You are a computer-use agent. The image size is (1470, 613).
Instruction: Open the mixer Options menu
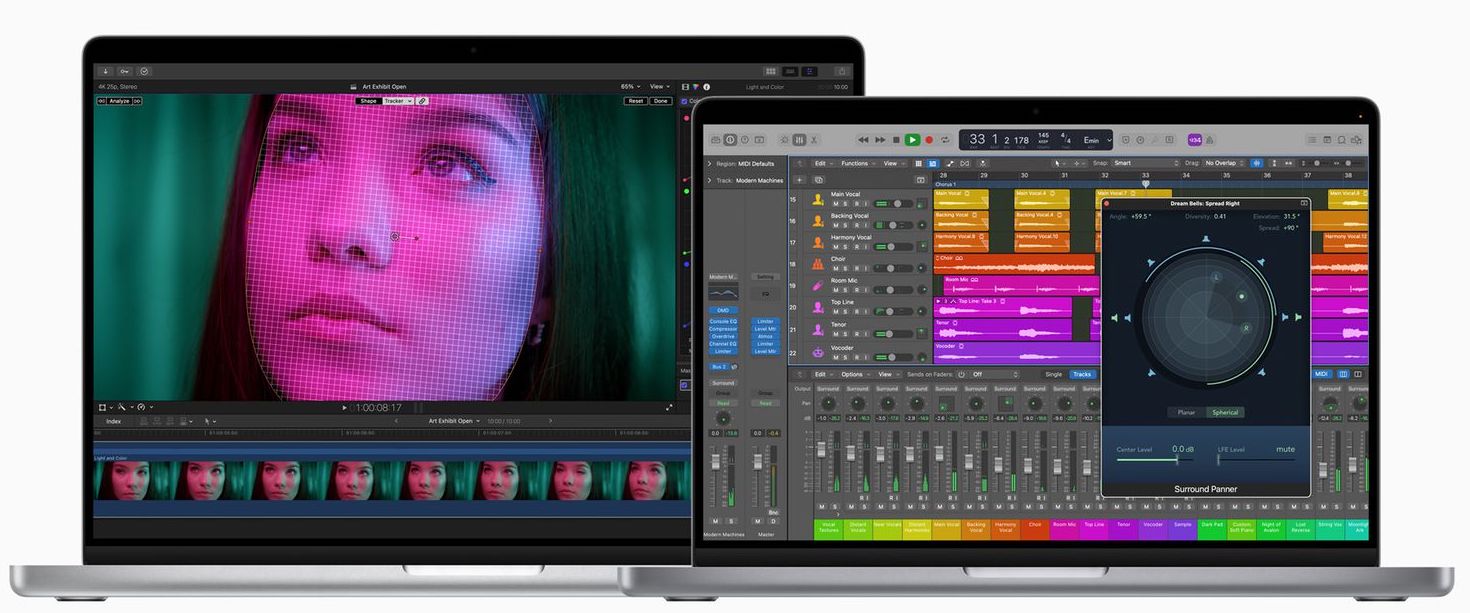(x=855, y=374)
